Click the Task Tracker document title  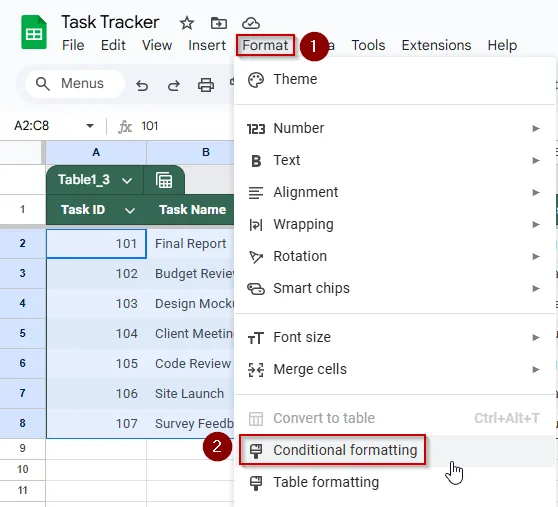coord(110,22)
